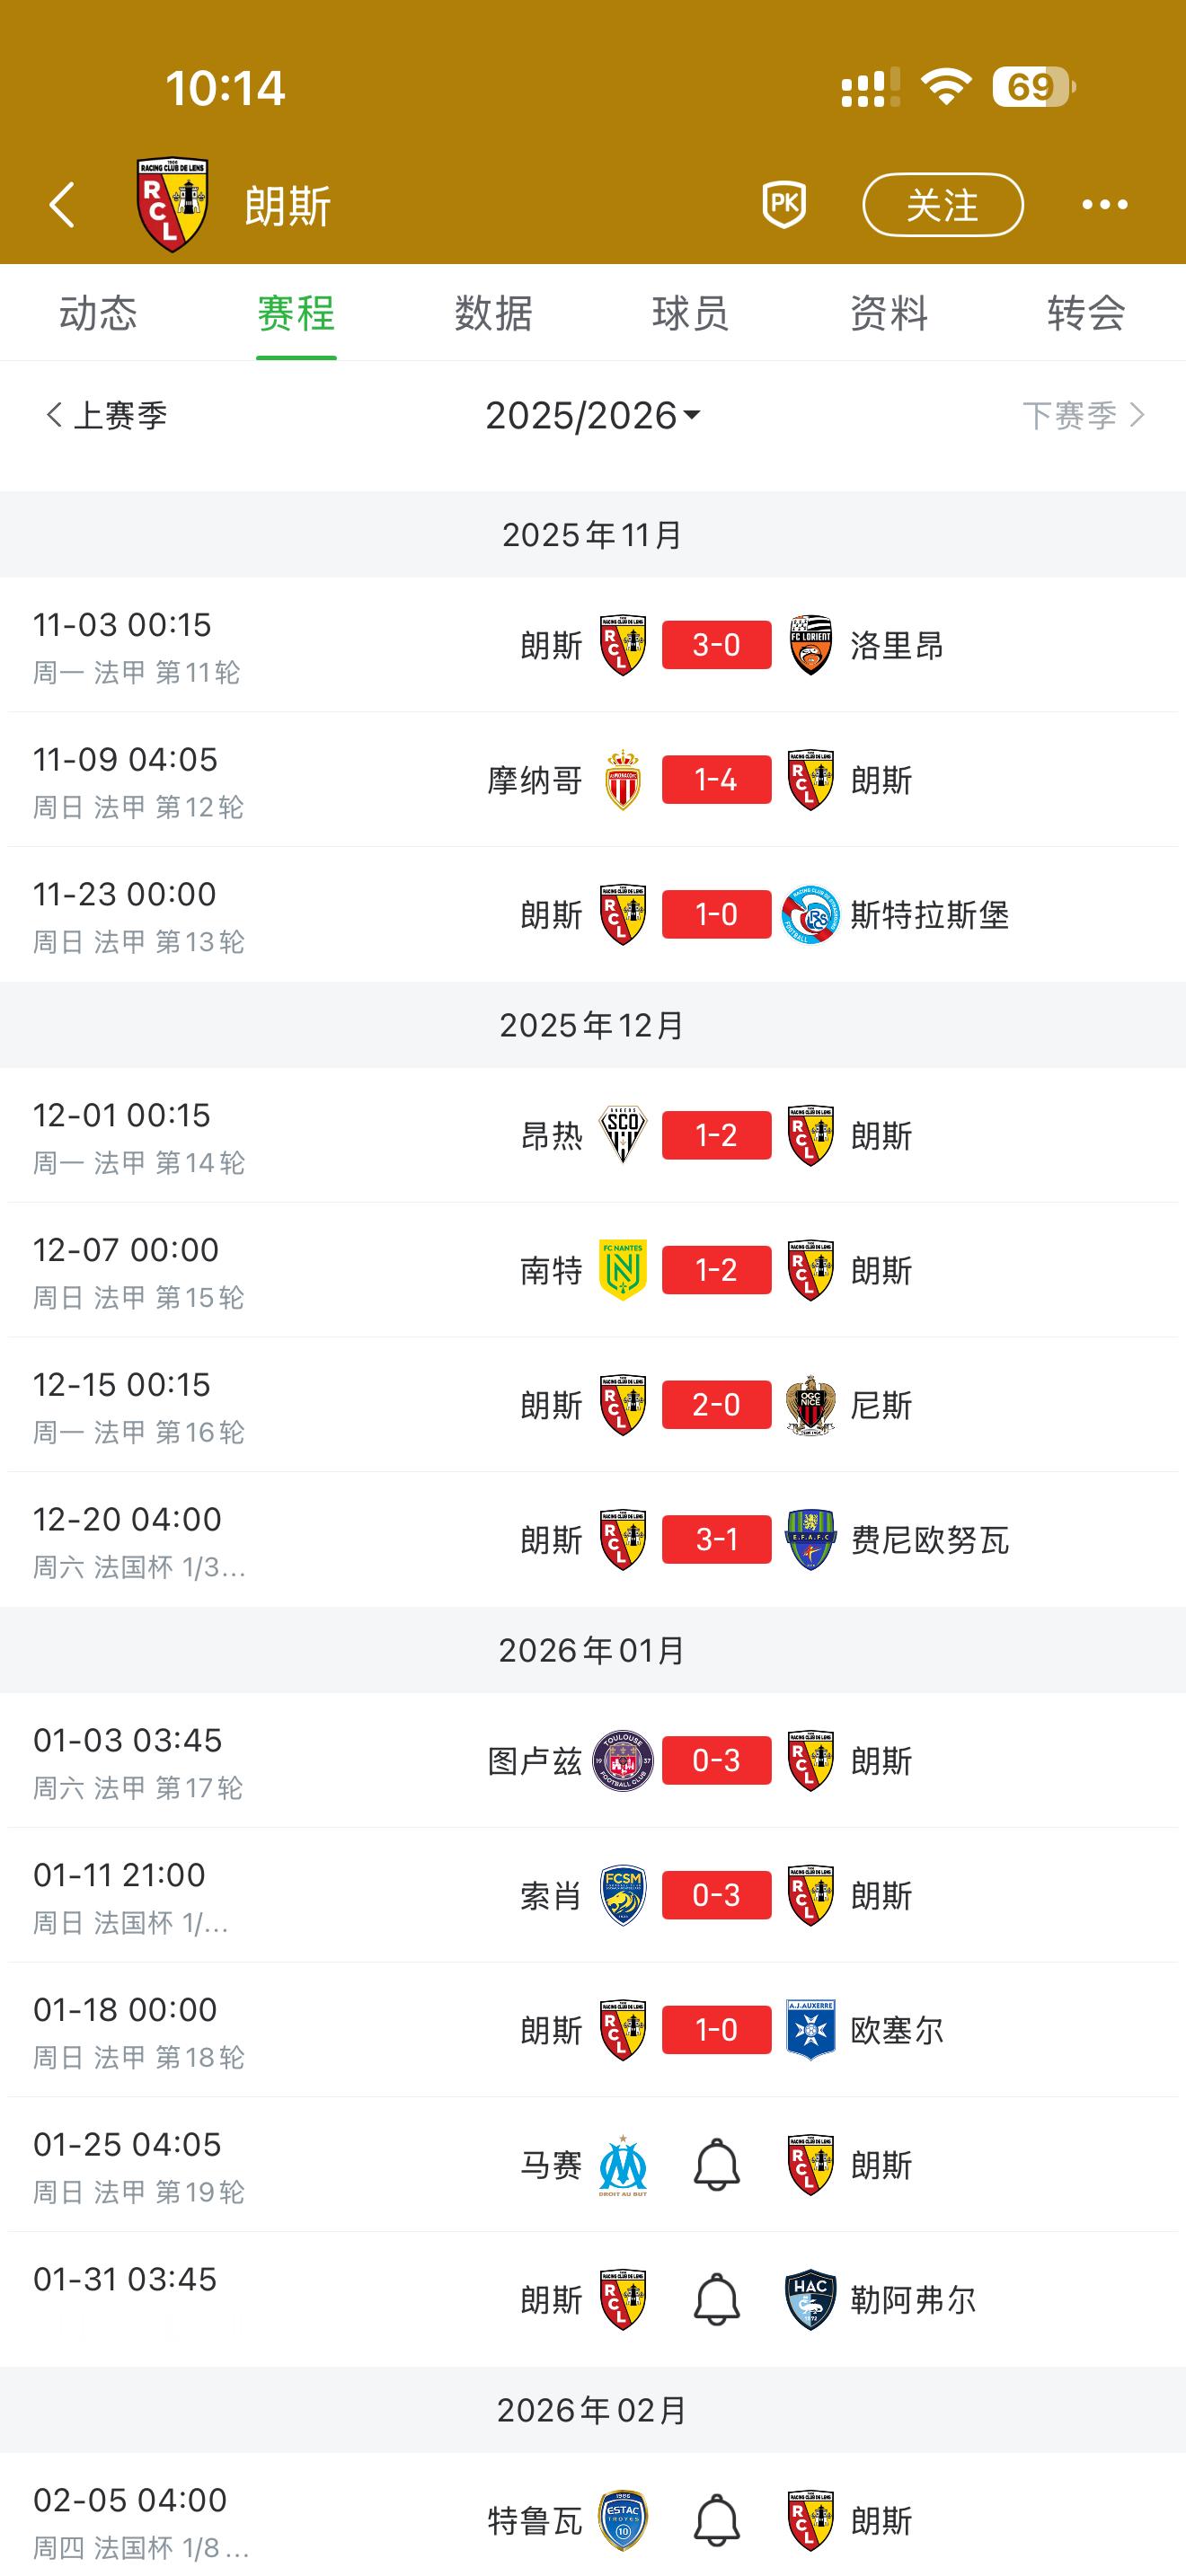This screenshot has width=1186, height=2576.
Task: Click the Lorient club crest
Action: (x=810, y=645)
